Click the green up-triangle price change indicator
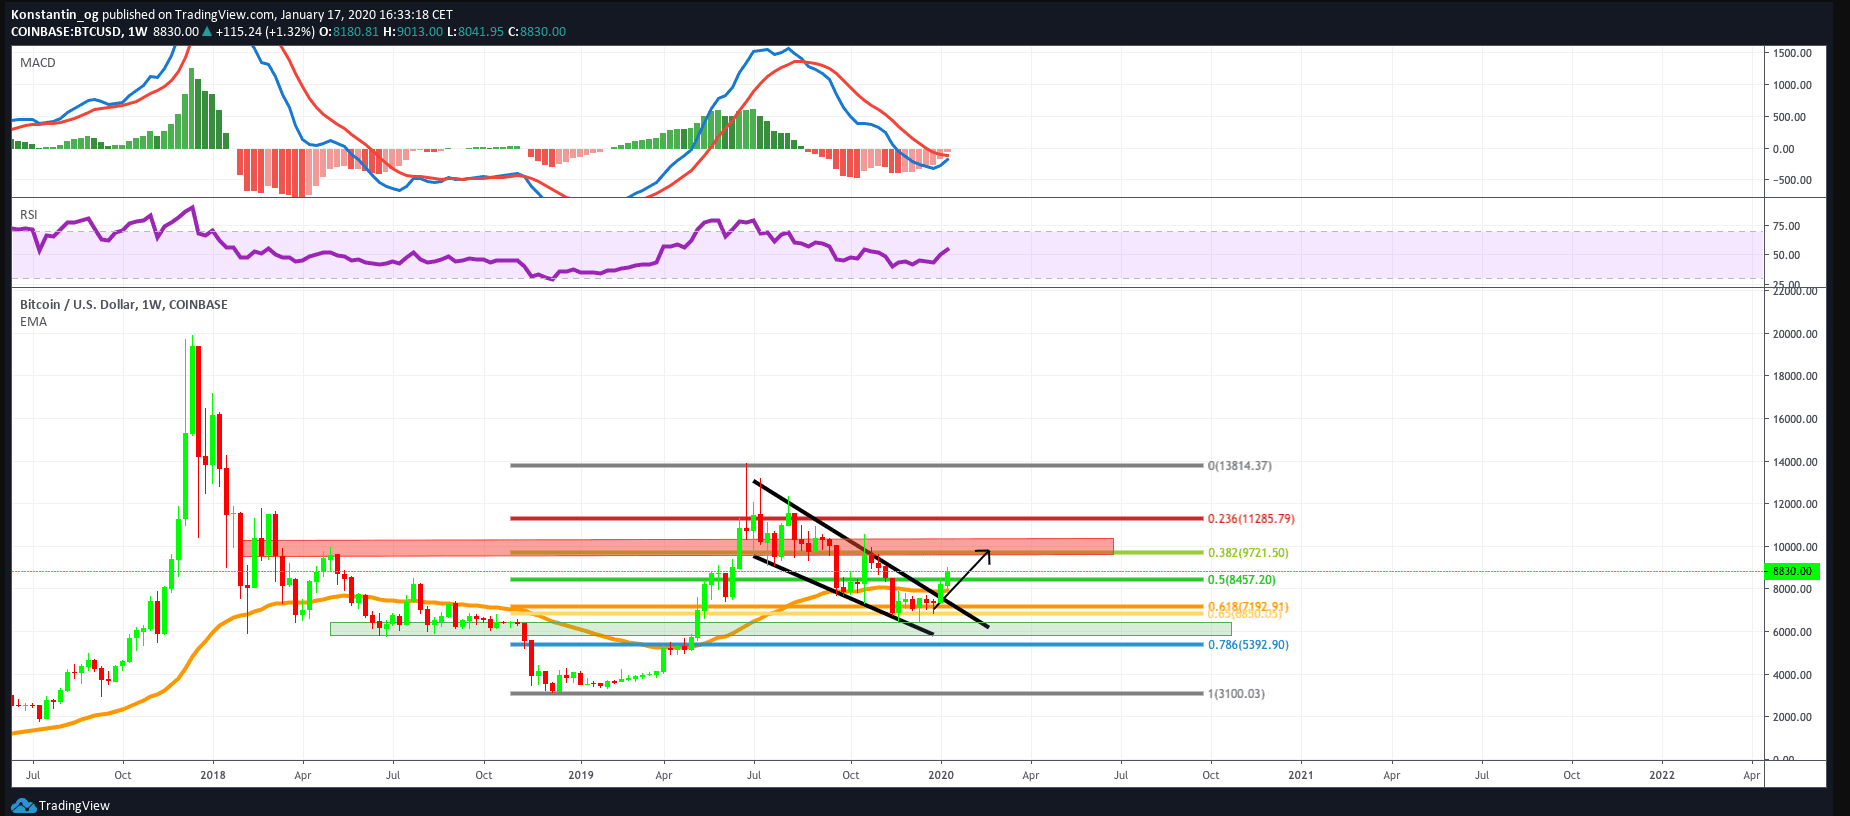Screen dimensions: 1850x816 click(x=207, y=32)
